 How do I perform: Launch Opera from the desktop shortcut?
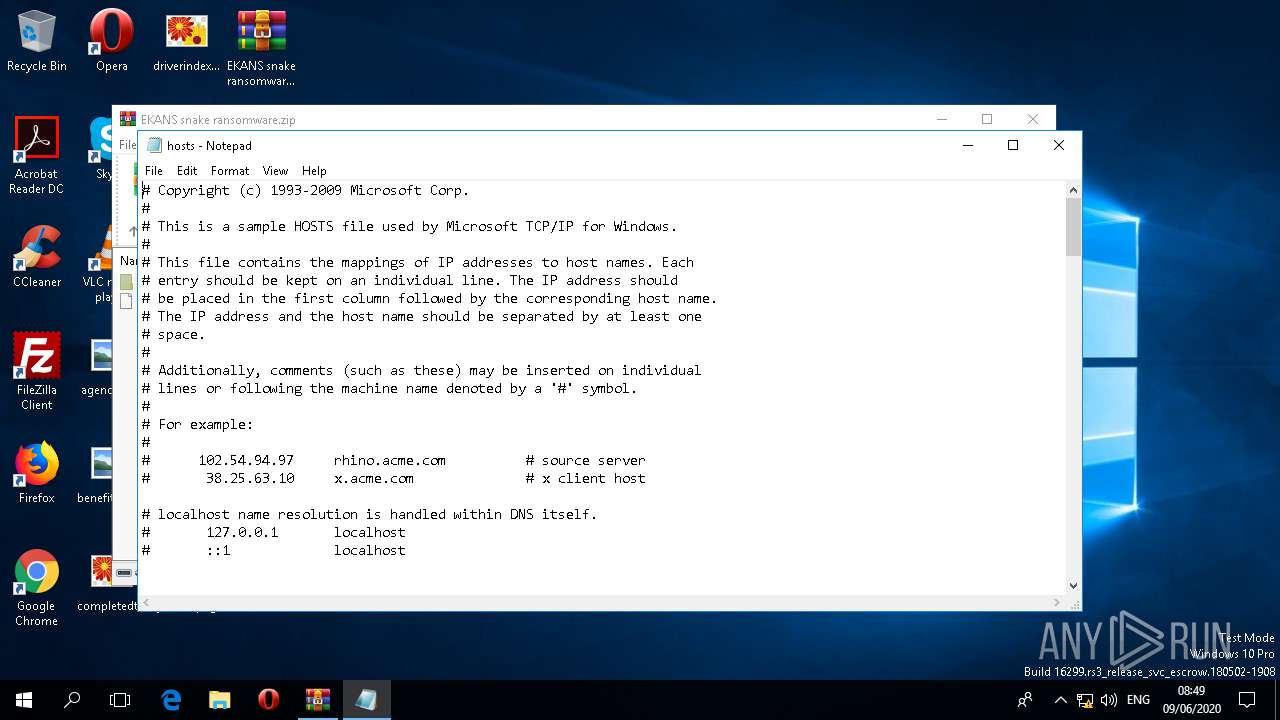tap(111, 41)
